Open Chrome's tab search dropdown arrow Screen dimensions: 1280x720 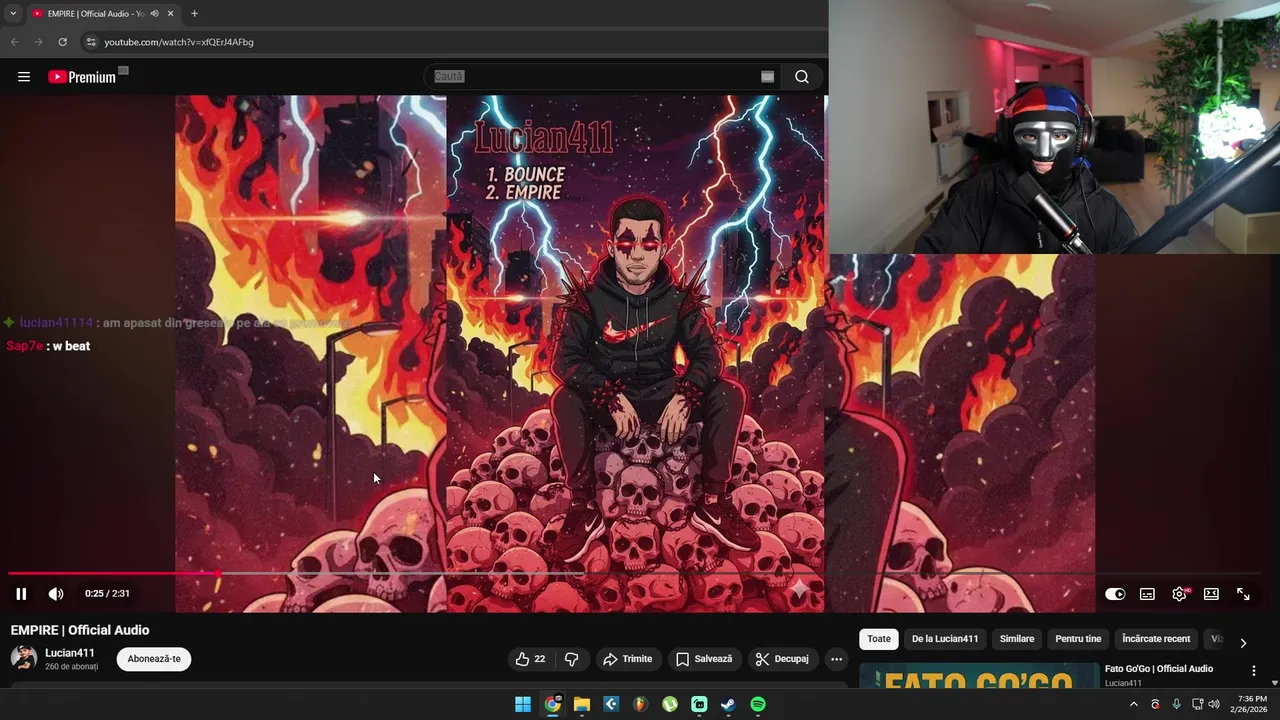(x=13, y=13)
